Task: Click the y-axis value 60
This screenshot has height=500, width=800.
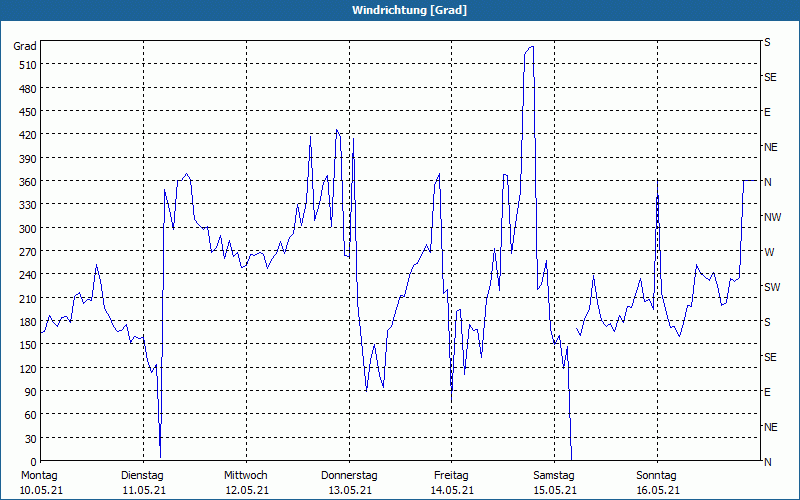Action: [31, 415]
